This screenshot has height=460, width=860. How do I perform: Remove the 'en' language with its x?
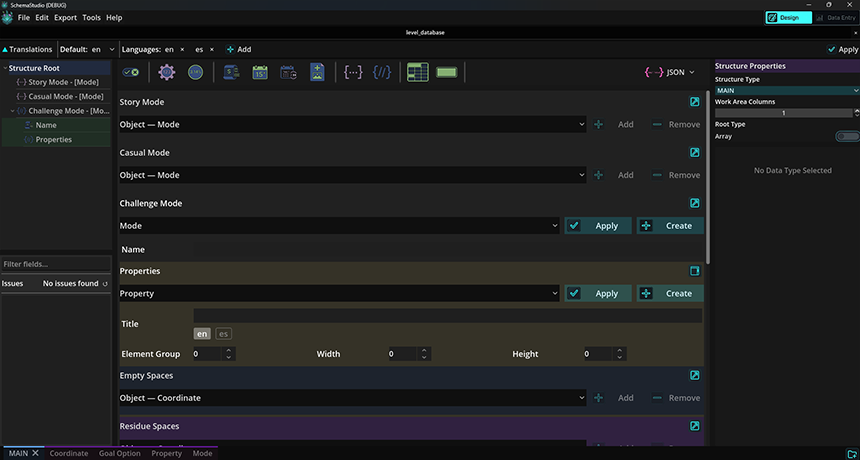182,49
